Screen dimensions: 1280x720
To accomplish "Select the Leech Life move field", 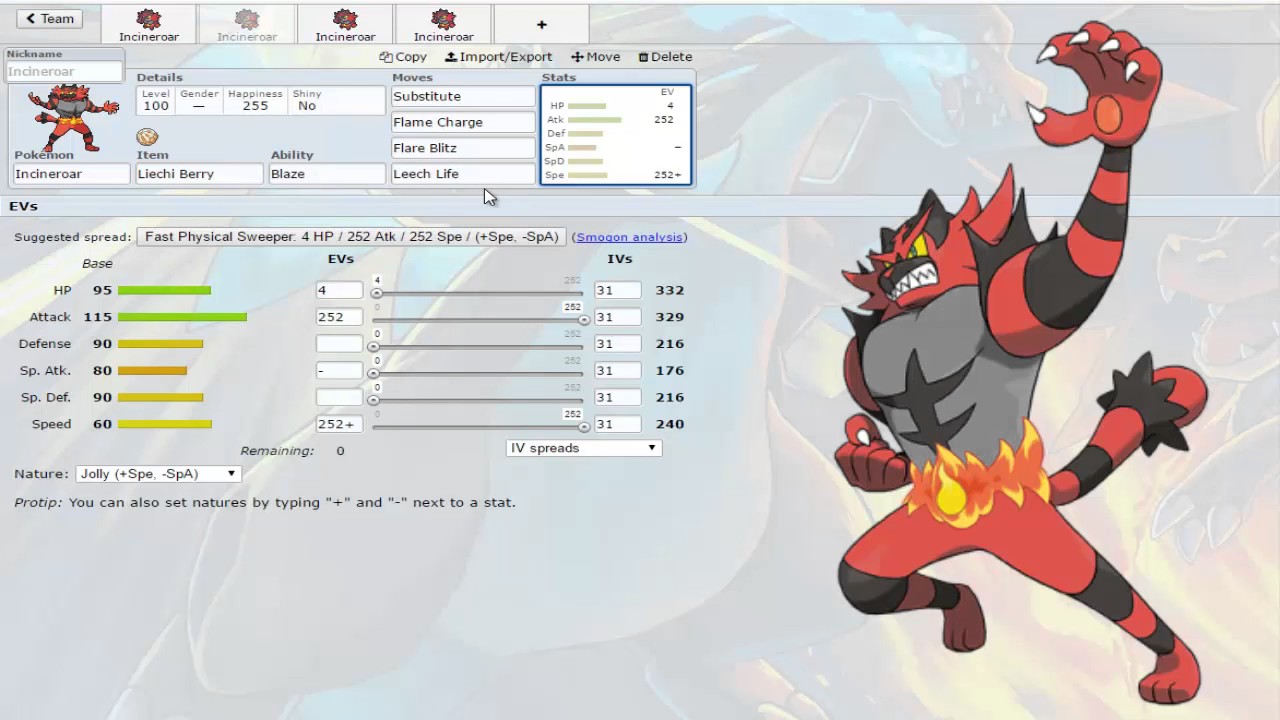I will pos(463,174).
